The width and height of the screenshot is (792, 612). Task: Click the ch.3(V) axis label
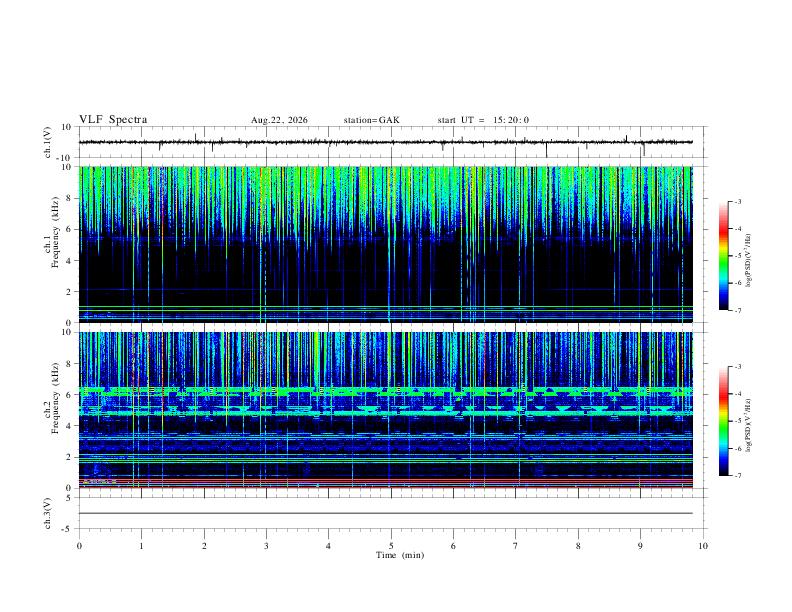point(48,514)
